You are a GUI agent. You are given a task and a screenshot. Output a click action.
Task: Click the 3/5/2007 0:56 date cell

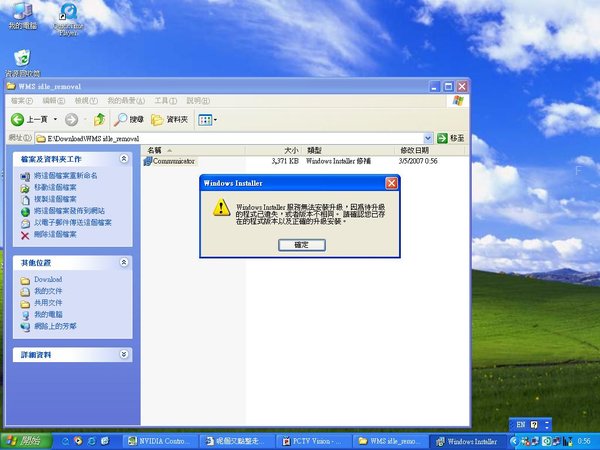[418, 161]
